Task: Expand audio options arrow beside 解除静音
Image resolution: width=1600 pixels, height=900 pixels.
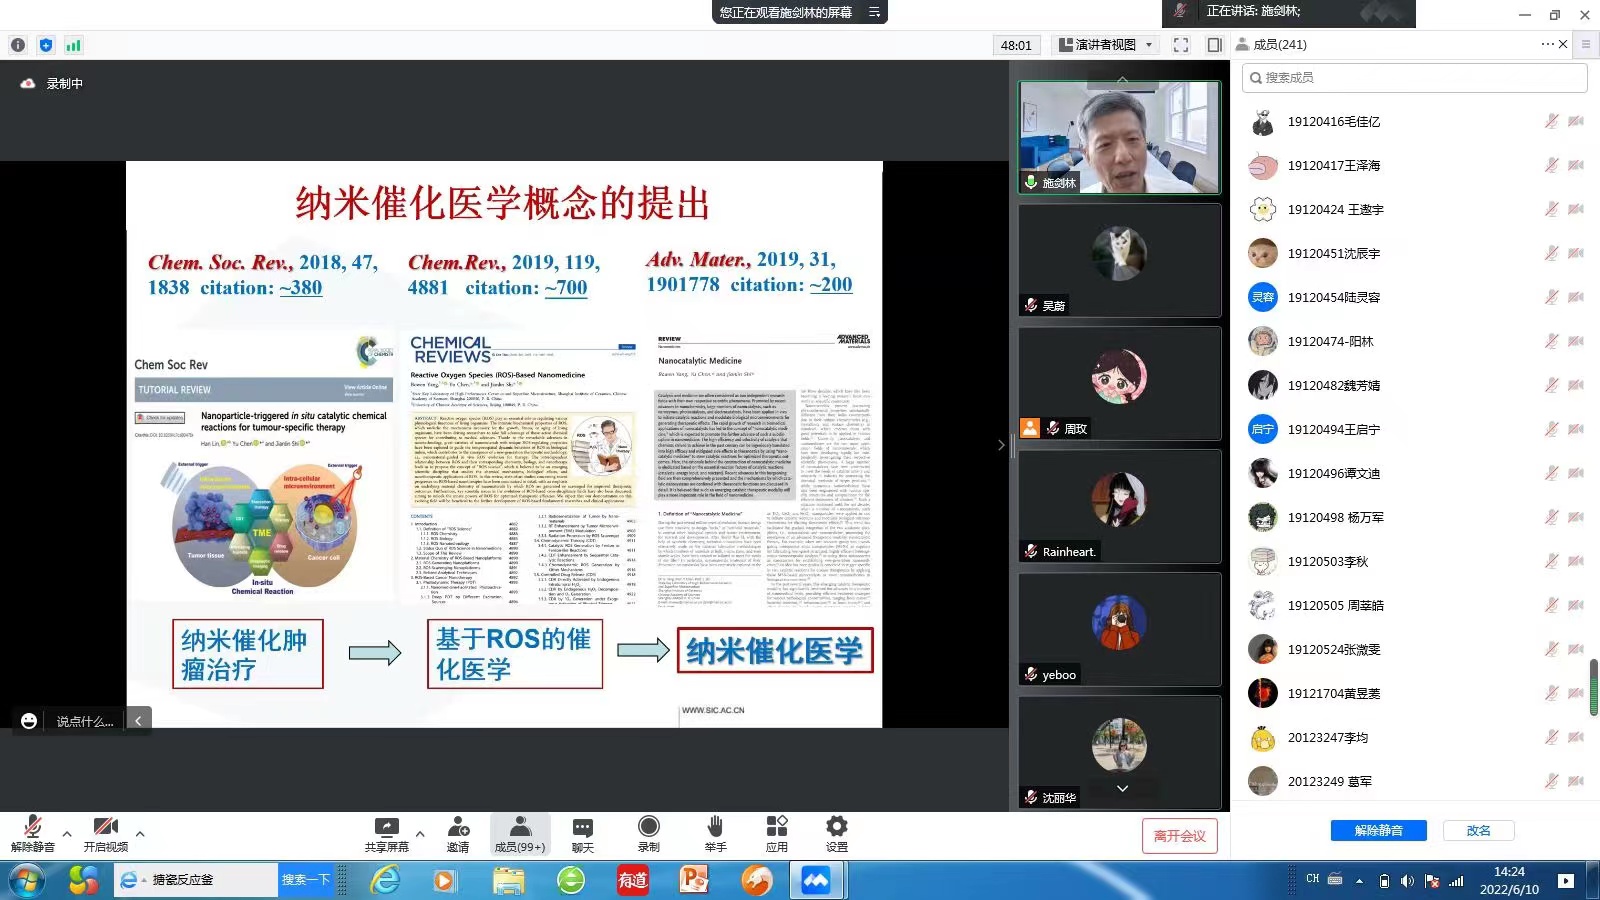Action: tap(67, 833)
